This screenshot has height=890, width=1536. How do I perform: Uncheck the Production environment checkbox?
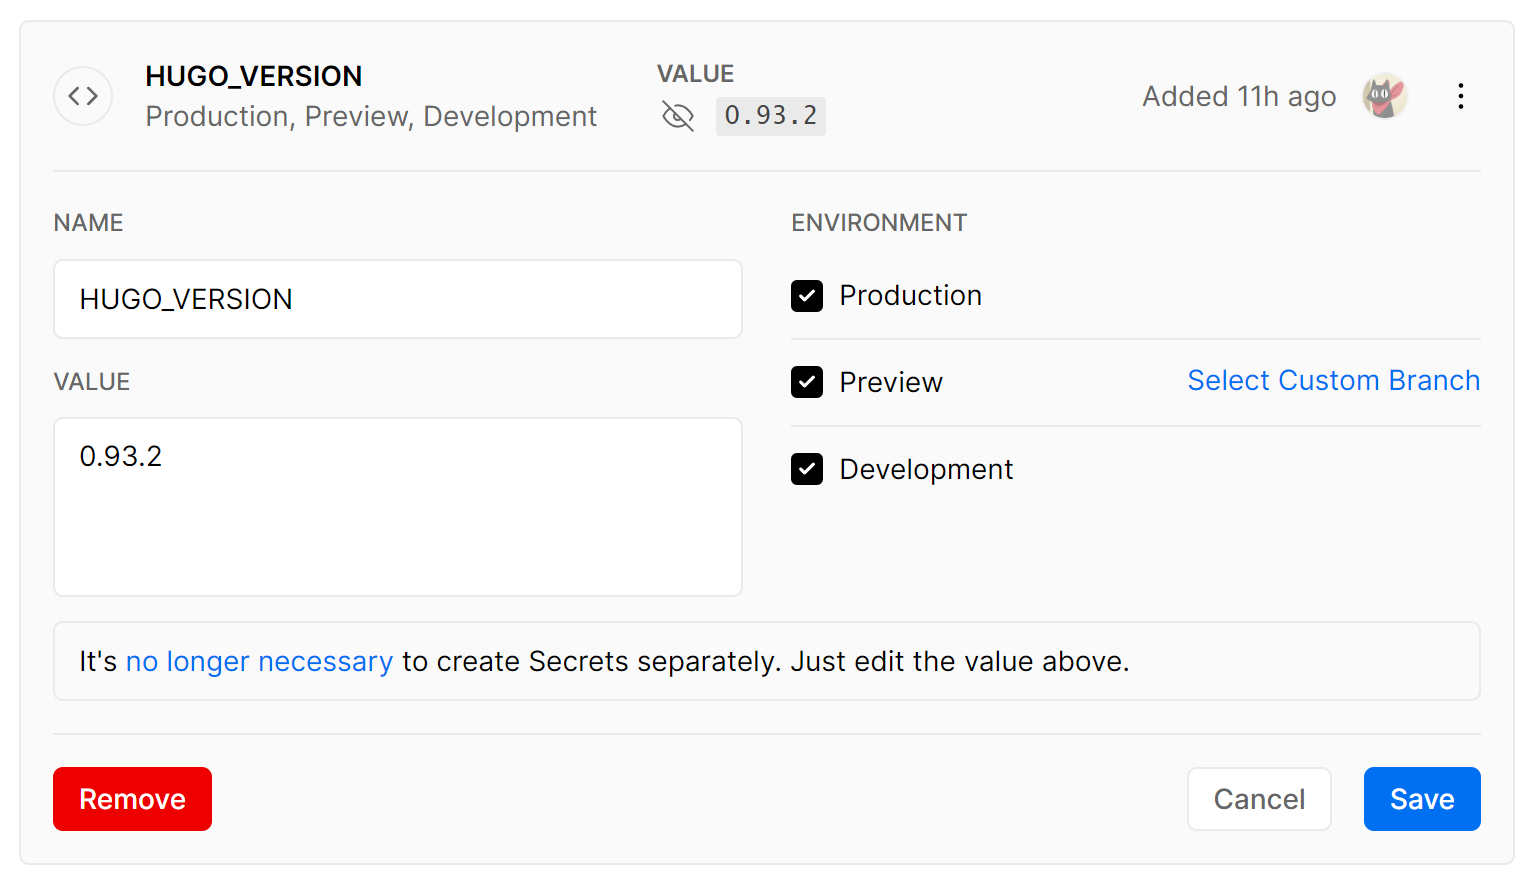tap(807, 296)
